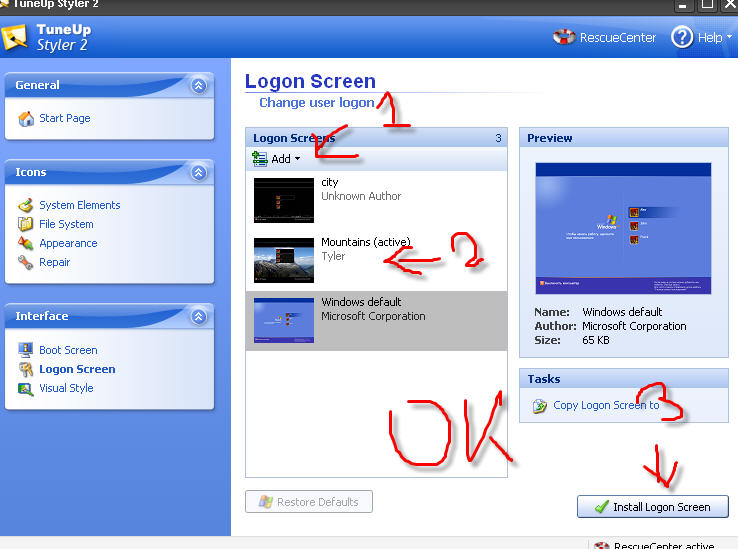Click 'Change user logon' subtitle
Image resolution: width=738 pixels, height=549 pixels.
(x=317, y=103)
